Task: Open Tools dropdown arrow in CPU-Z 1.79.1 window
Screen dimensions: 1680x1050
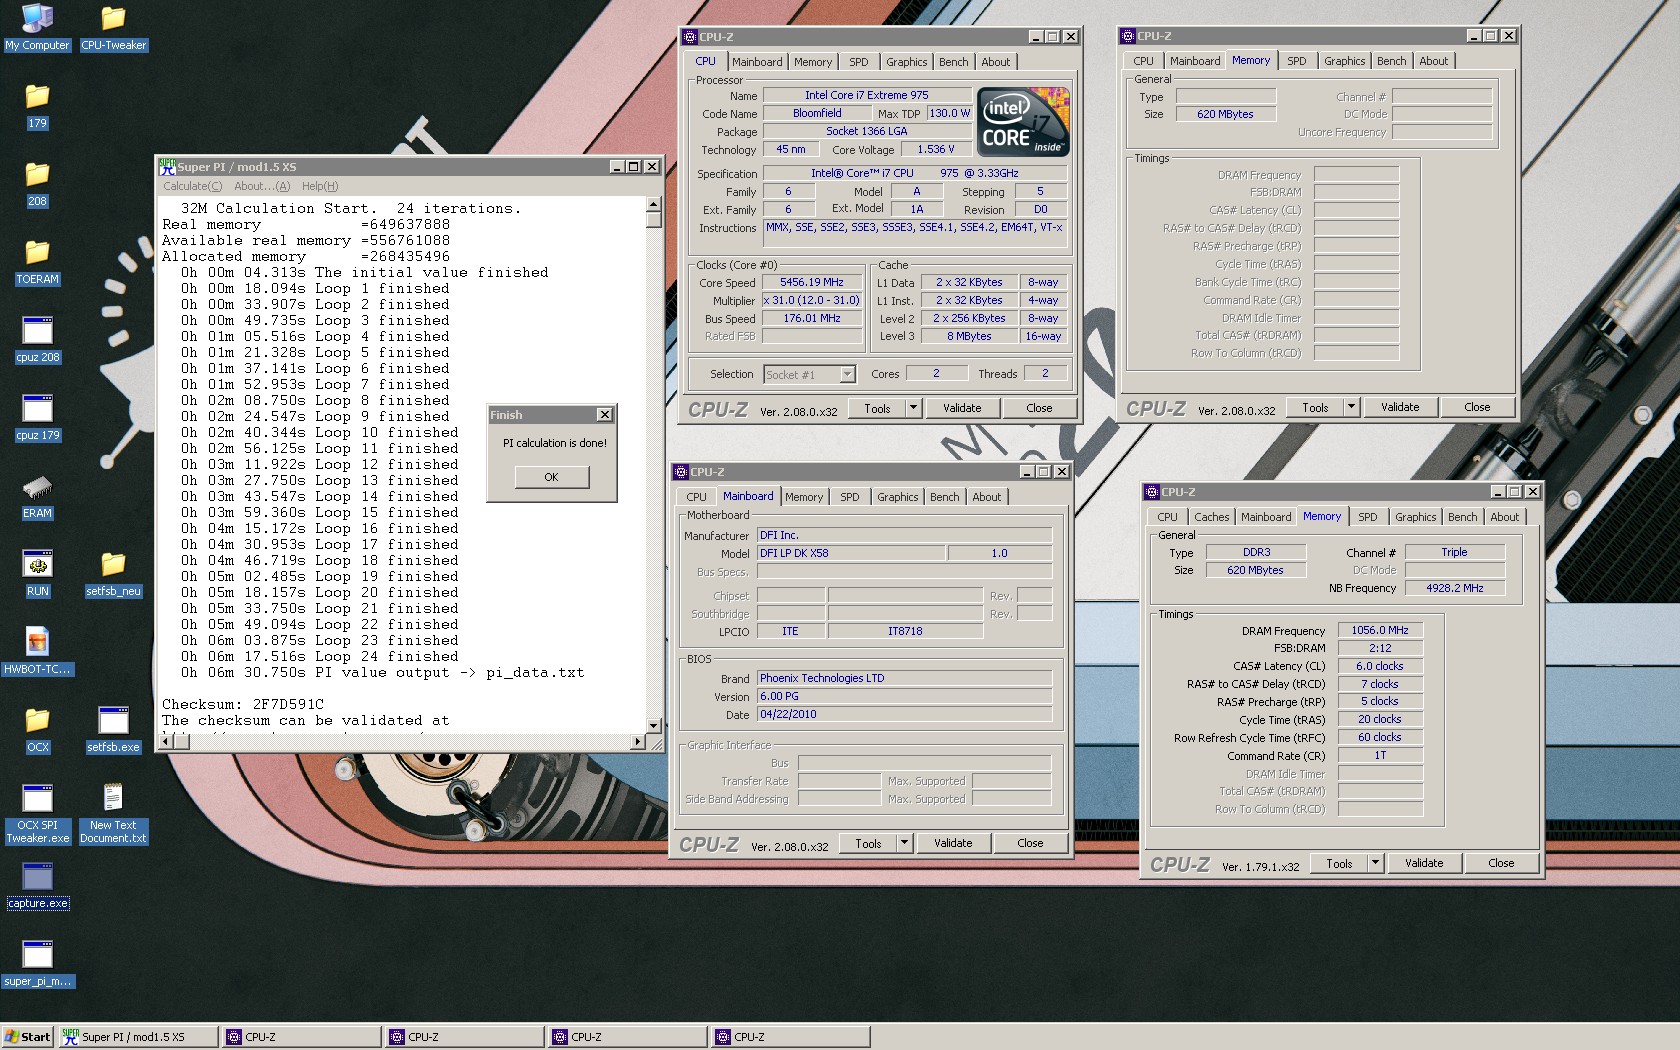Action: pyautogui.click(x=1375, y=863)
